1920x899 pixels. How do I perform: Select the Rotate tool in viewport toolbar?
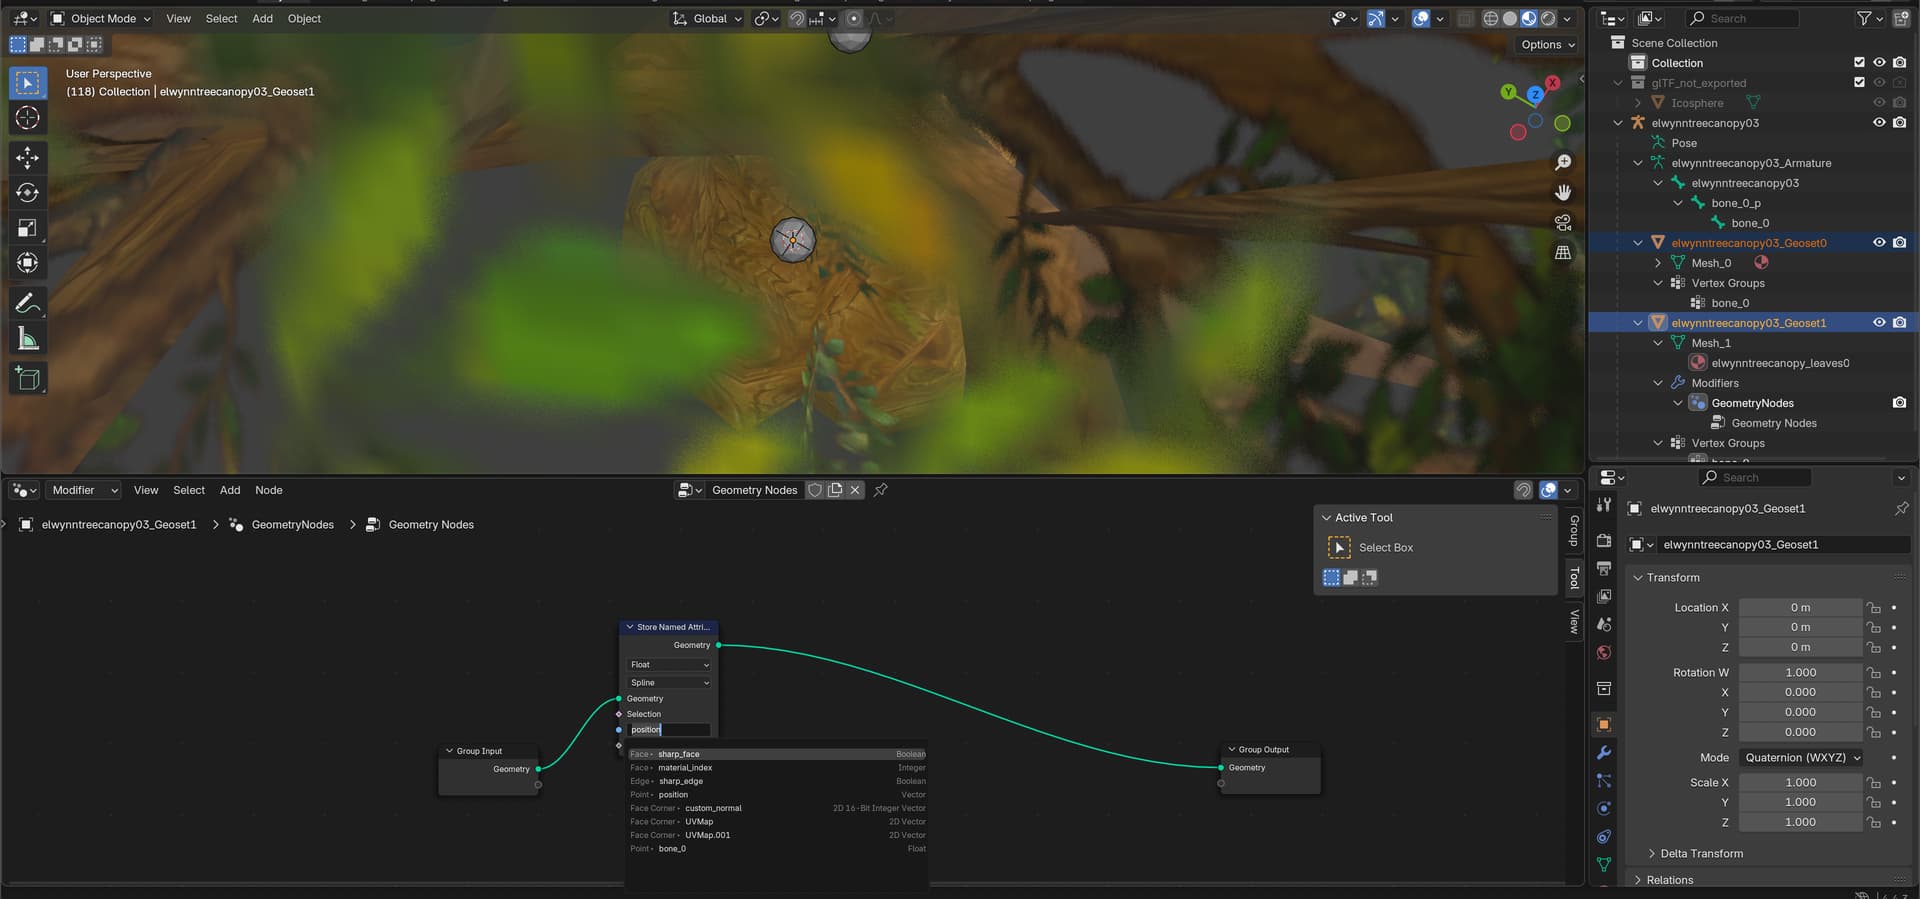[x=27, y=193]
